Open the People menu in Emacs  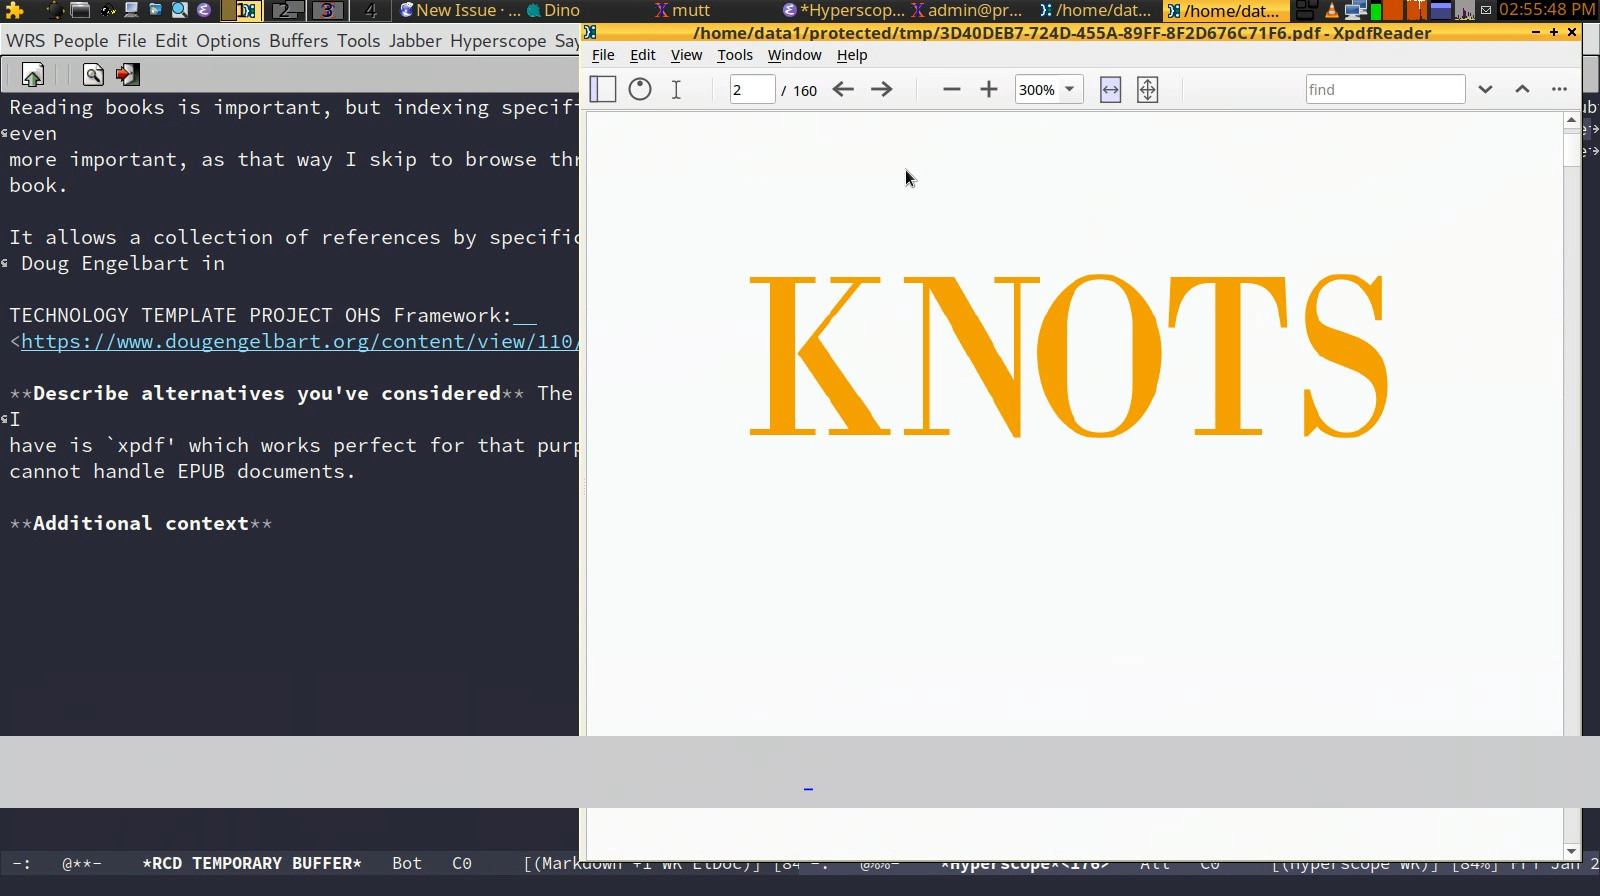[x=81, y=41]
